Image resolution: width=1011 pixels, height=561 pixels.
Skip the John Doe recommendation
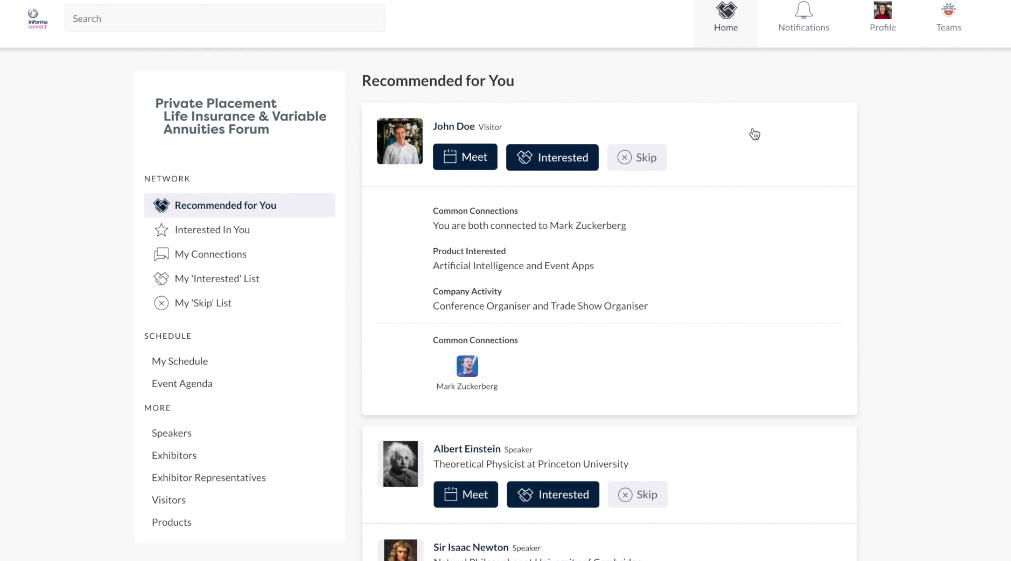click(x=637, y=157)
